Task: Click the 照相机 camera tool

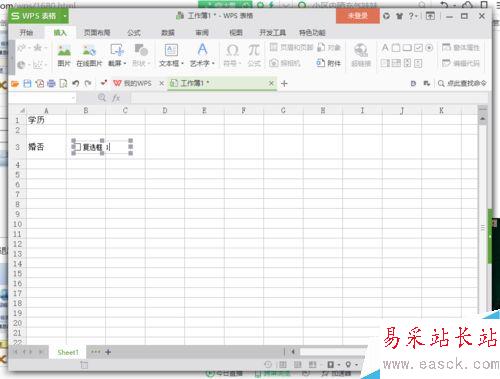Action: pyautogui.click(x=285, y=63)
